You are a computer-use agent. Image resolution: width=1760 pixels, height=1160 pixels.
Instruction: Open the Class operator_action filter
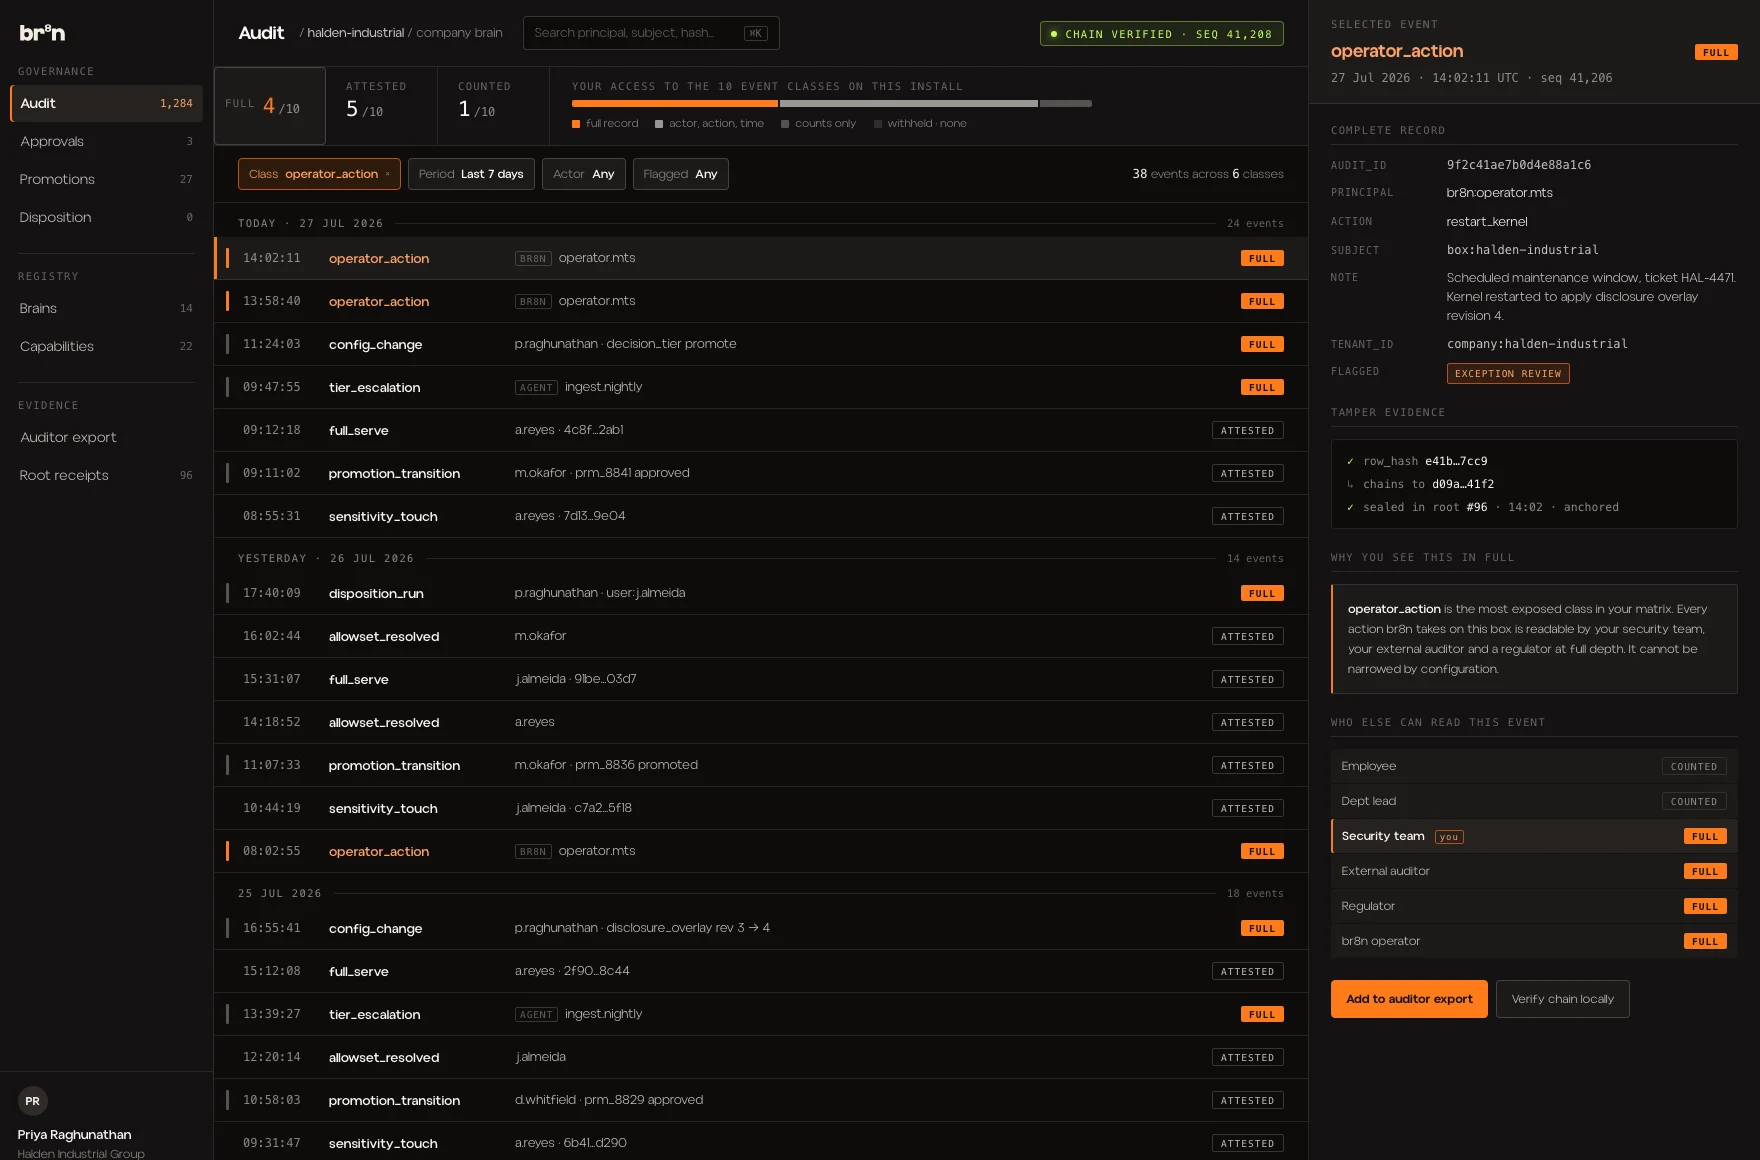click(319, 174)
